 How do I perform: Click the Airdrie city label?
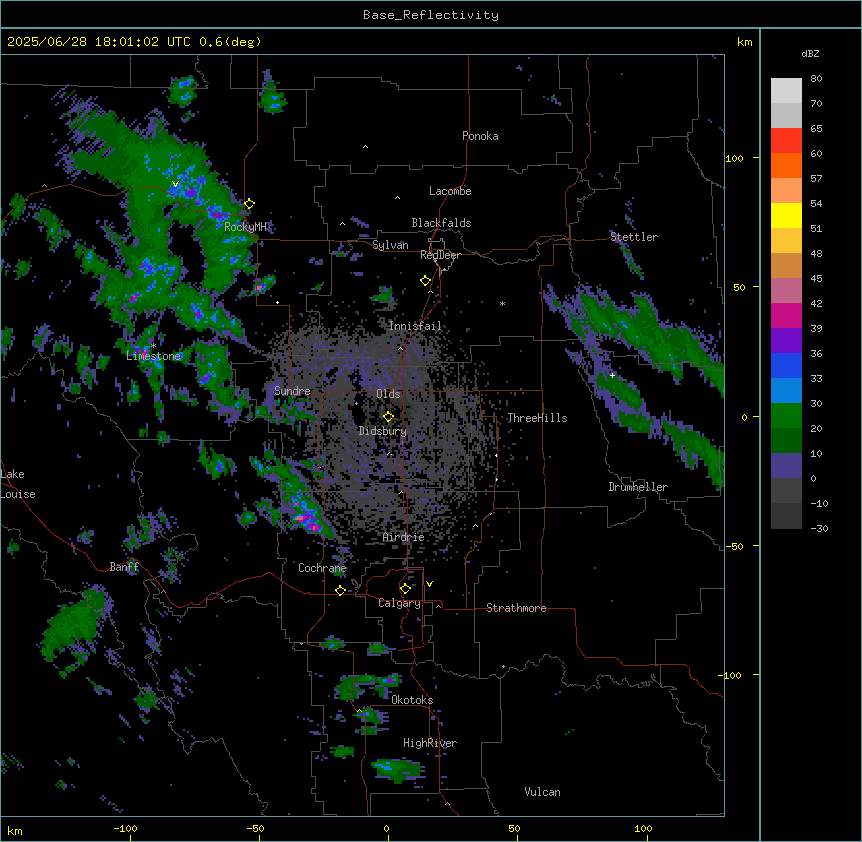point(404,537)
